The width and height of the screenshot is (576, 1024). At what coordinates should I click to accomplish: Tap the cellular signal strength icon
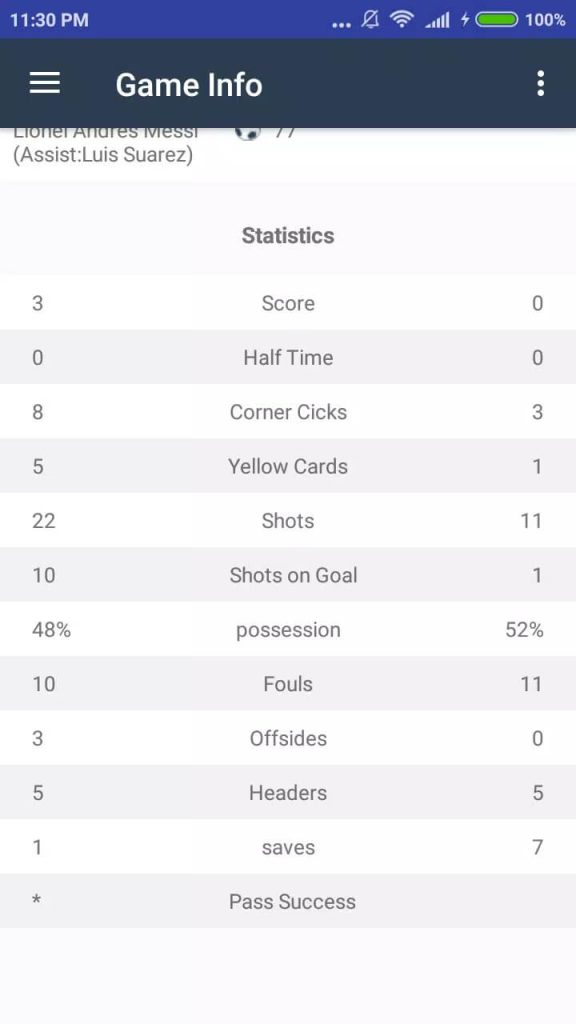coord(438,20)
